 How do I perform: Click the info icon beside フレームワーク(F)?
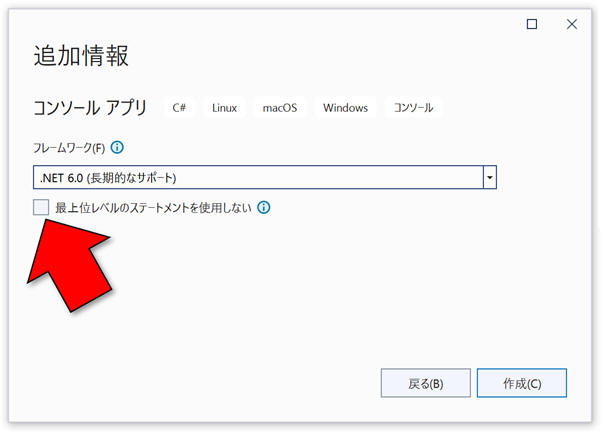click(117, 147)
